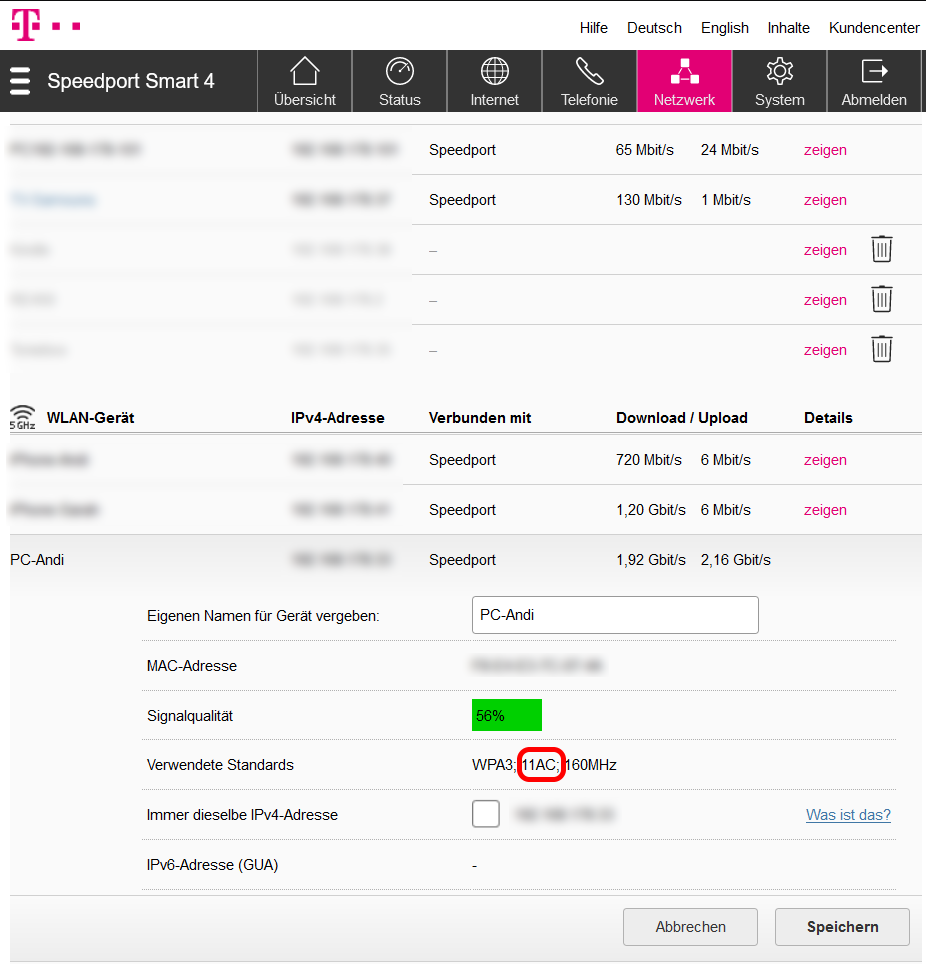This screenshot has width=926, height=964.
Task: Click the WLAN-Gerät column header
Action: pyautogui.click(x=90, y=418)
